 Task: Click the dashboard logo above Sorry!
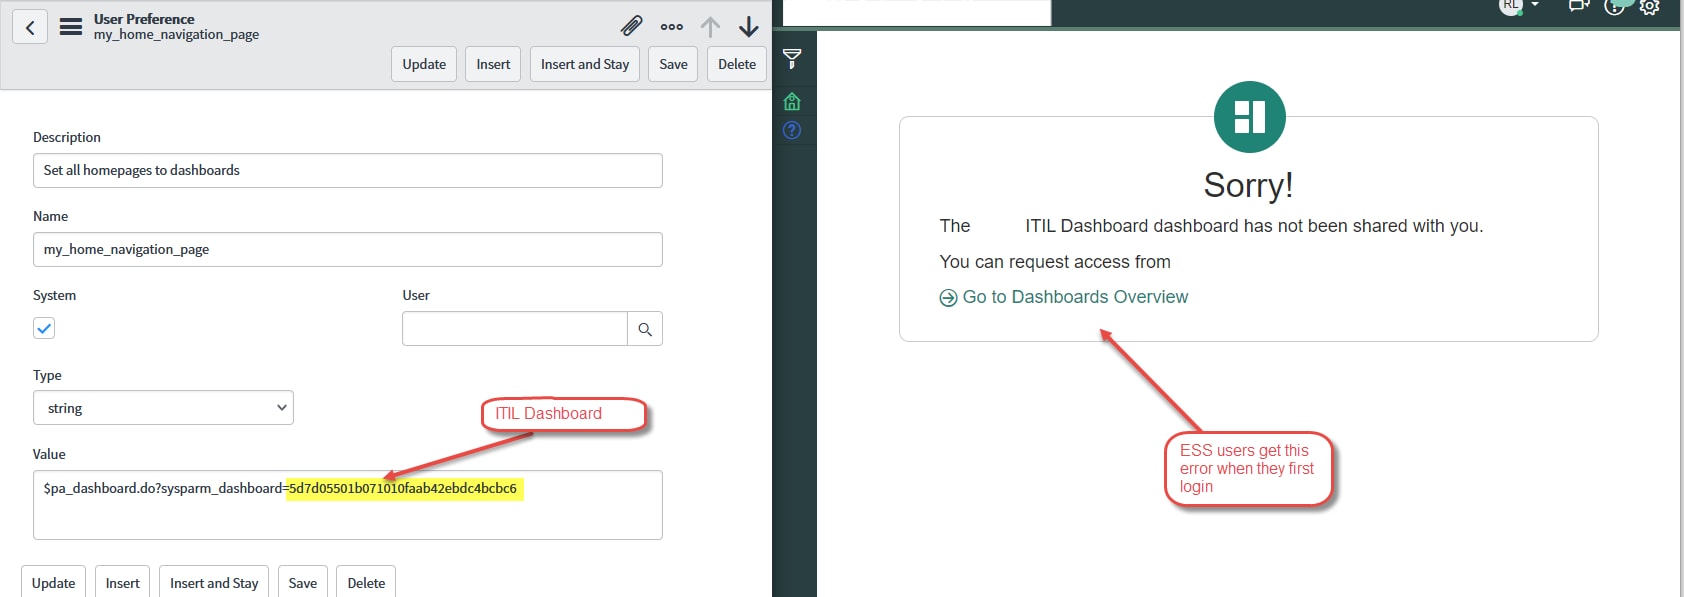(1250, 117)
